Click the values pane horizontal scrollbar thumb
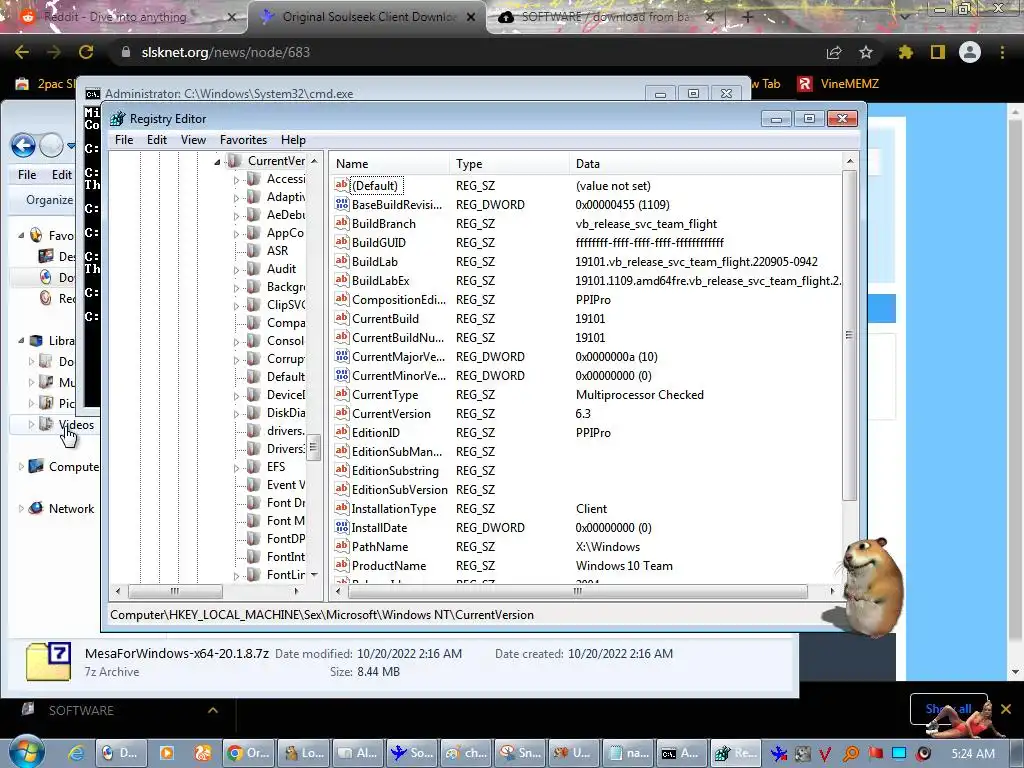Screen dimensions: 1024x768 pyautogui.click(x=578, y=591)
